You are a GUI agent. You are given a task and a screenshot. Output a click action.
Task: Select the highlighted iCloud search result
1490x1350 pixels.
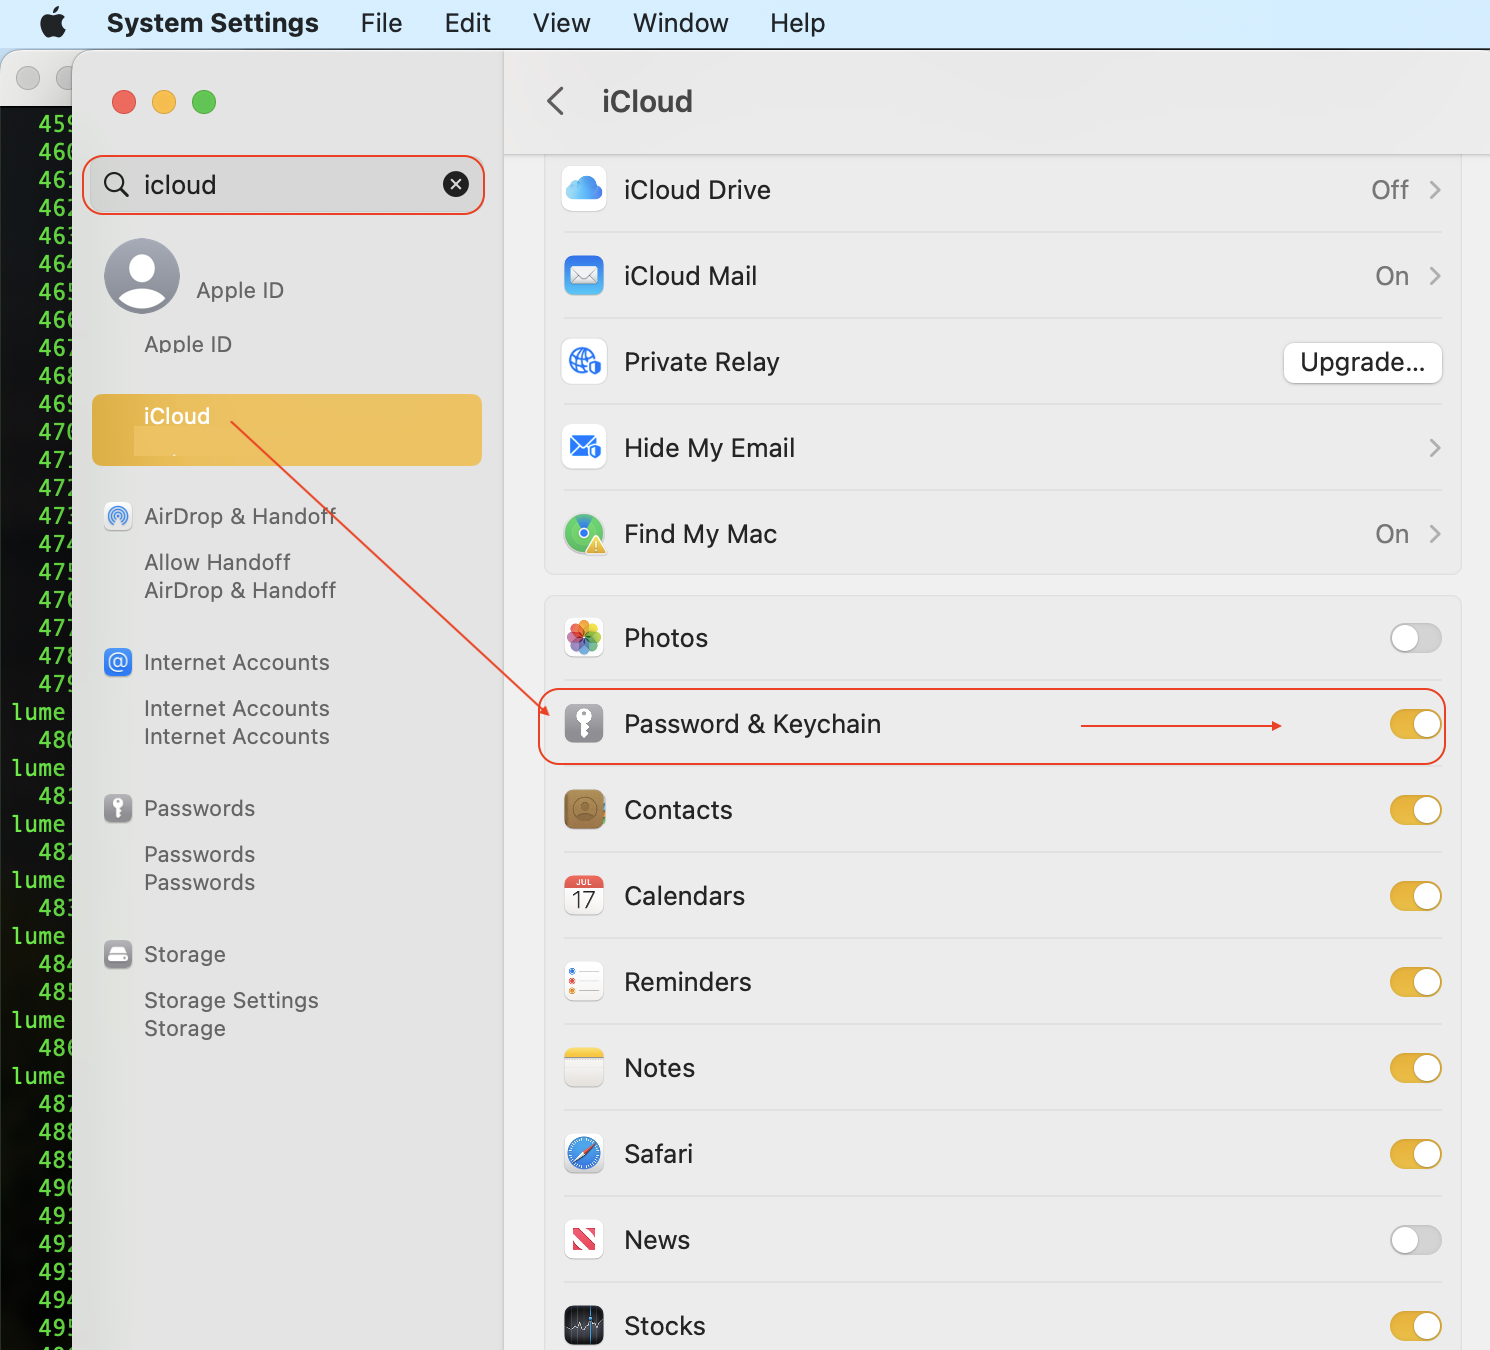(x=287, y=430)
